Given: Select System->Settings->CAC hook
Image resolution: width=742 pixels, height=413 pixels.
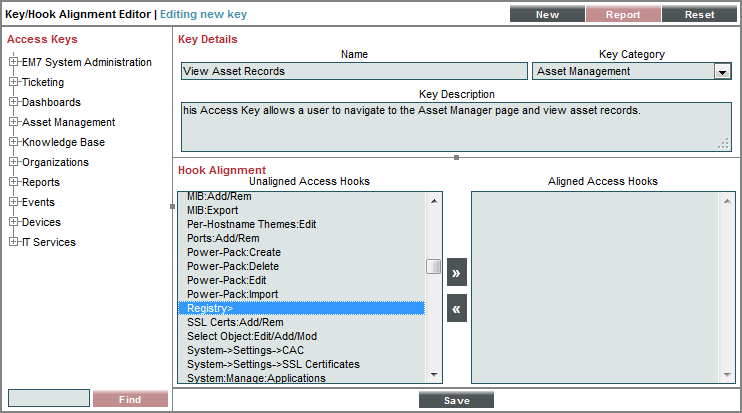Looking at the screenshot, I should click(x=301, y=350).
